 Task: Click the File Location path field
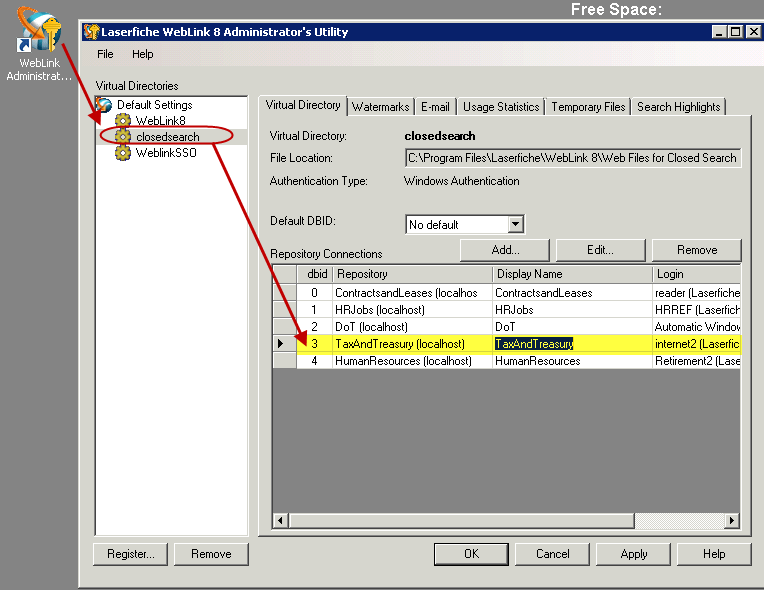pyautogui.click(x=573, y=158)
